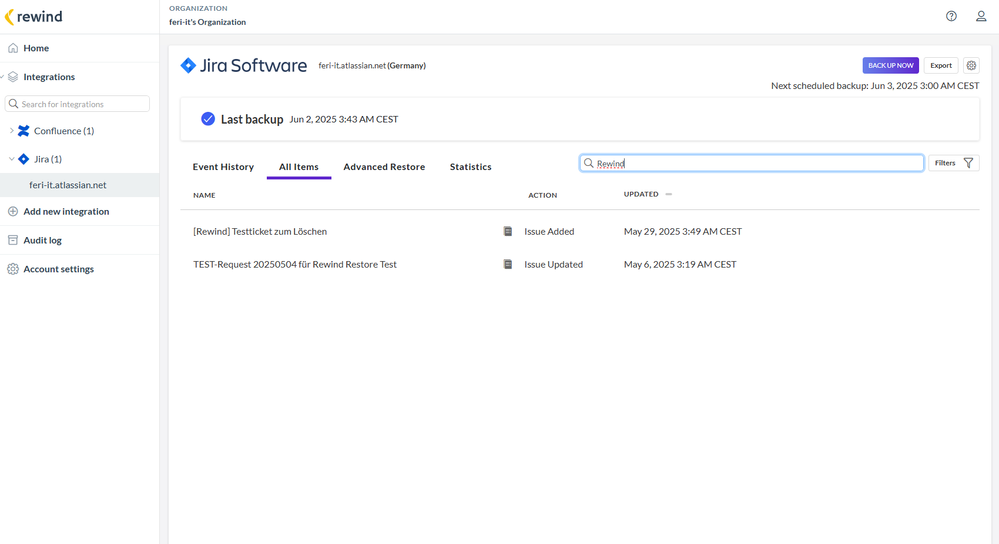The width and height of the screenshot is (999, 544).
Task: Click the Jira diamond icon in the sidebar
Action: pyautogui.click(x=24, y=159)
